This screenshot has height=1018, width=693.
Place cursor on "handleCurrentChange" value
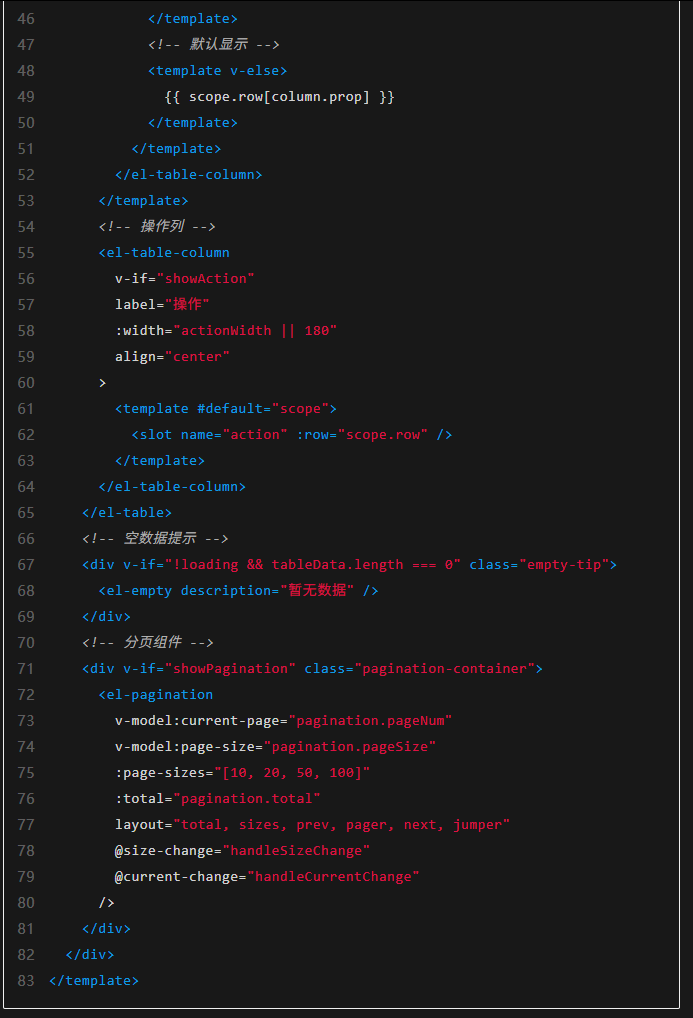click(x=332, y=877)
